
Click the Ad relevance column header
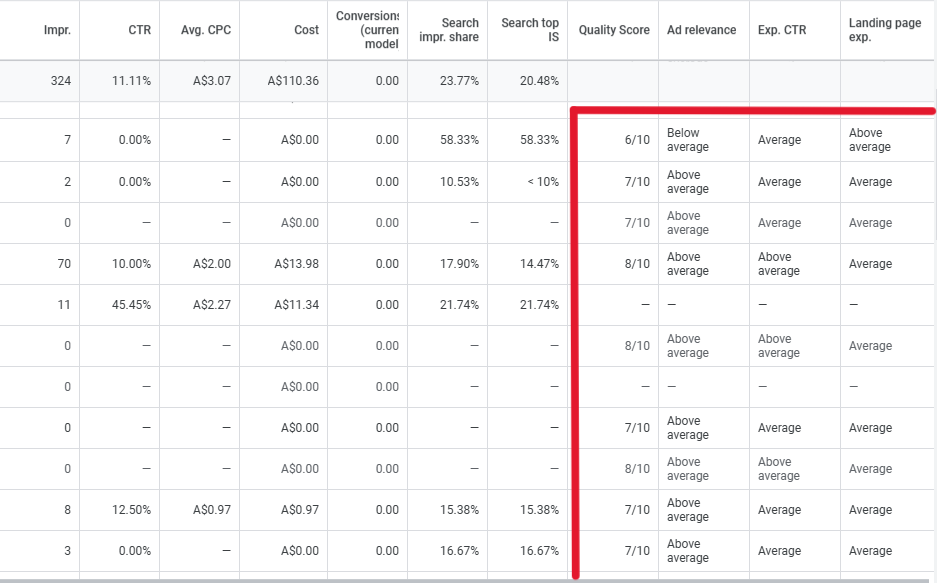(x=701, y=30)
